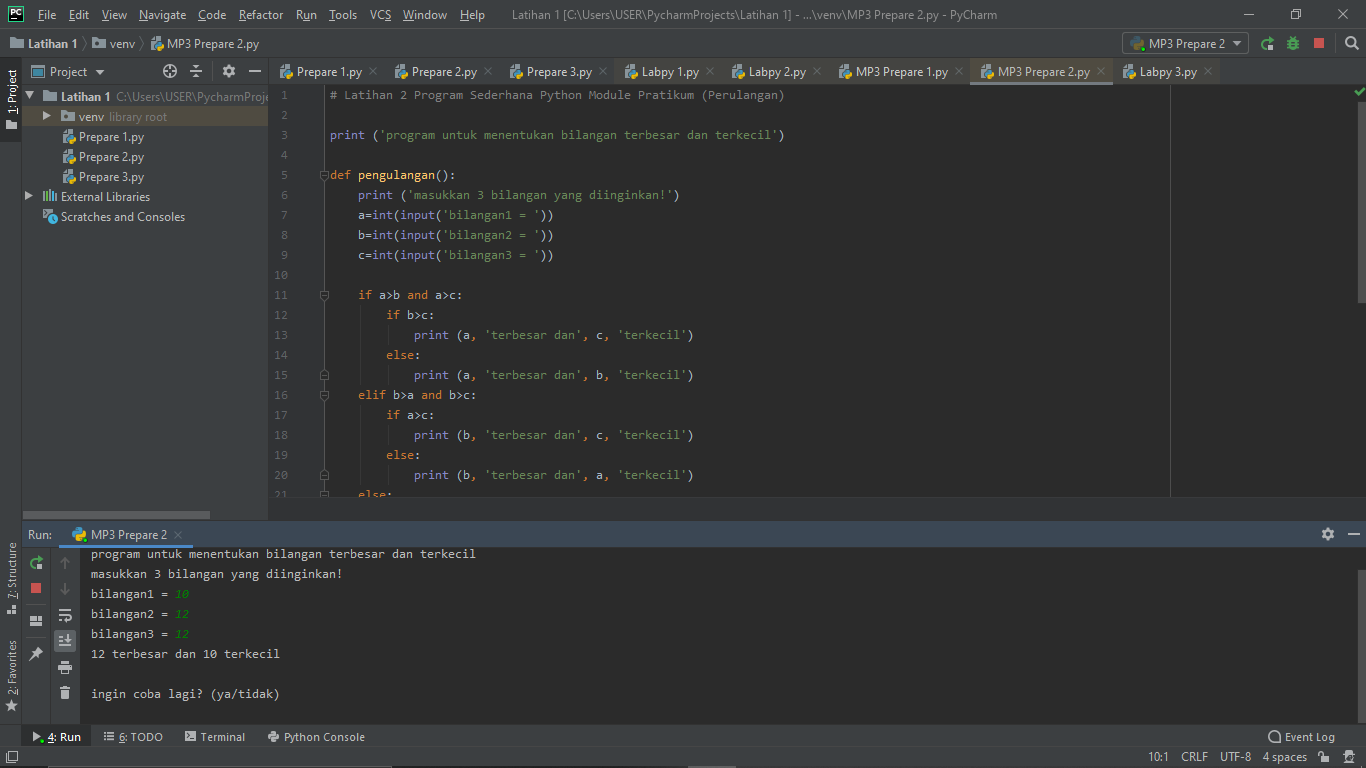Collapse all nodes in Project panel
Image resolution: width=1366 pixels, height=768 pixels.
[196, 71]
